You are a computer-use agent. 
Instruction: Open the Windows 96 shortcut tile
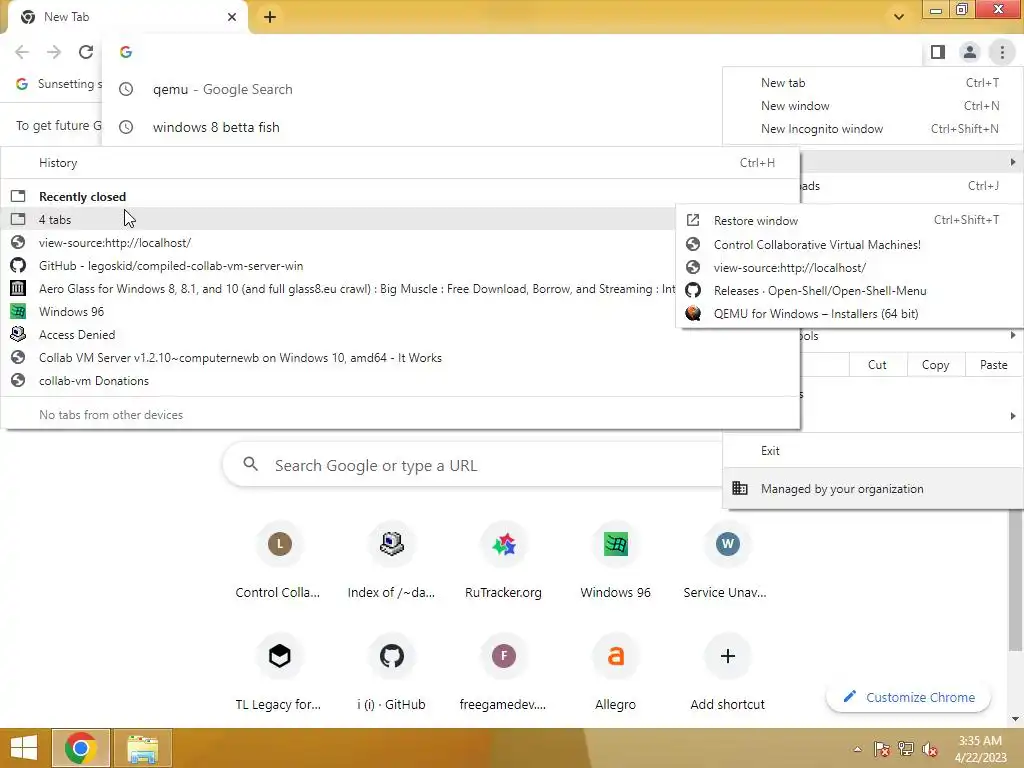click(615, 562)
